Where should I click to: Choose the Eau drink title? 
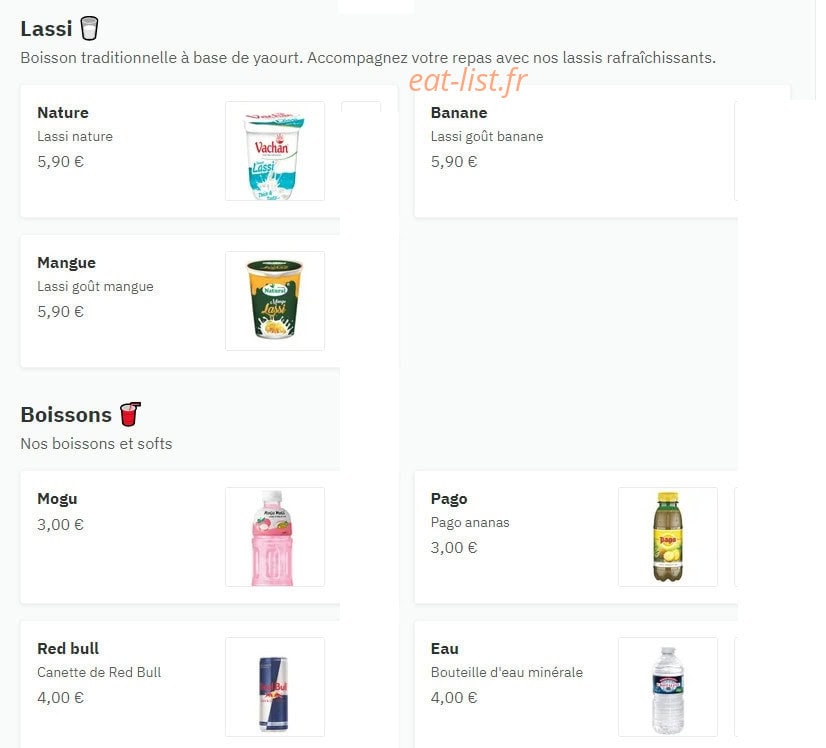pos(445,648)
